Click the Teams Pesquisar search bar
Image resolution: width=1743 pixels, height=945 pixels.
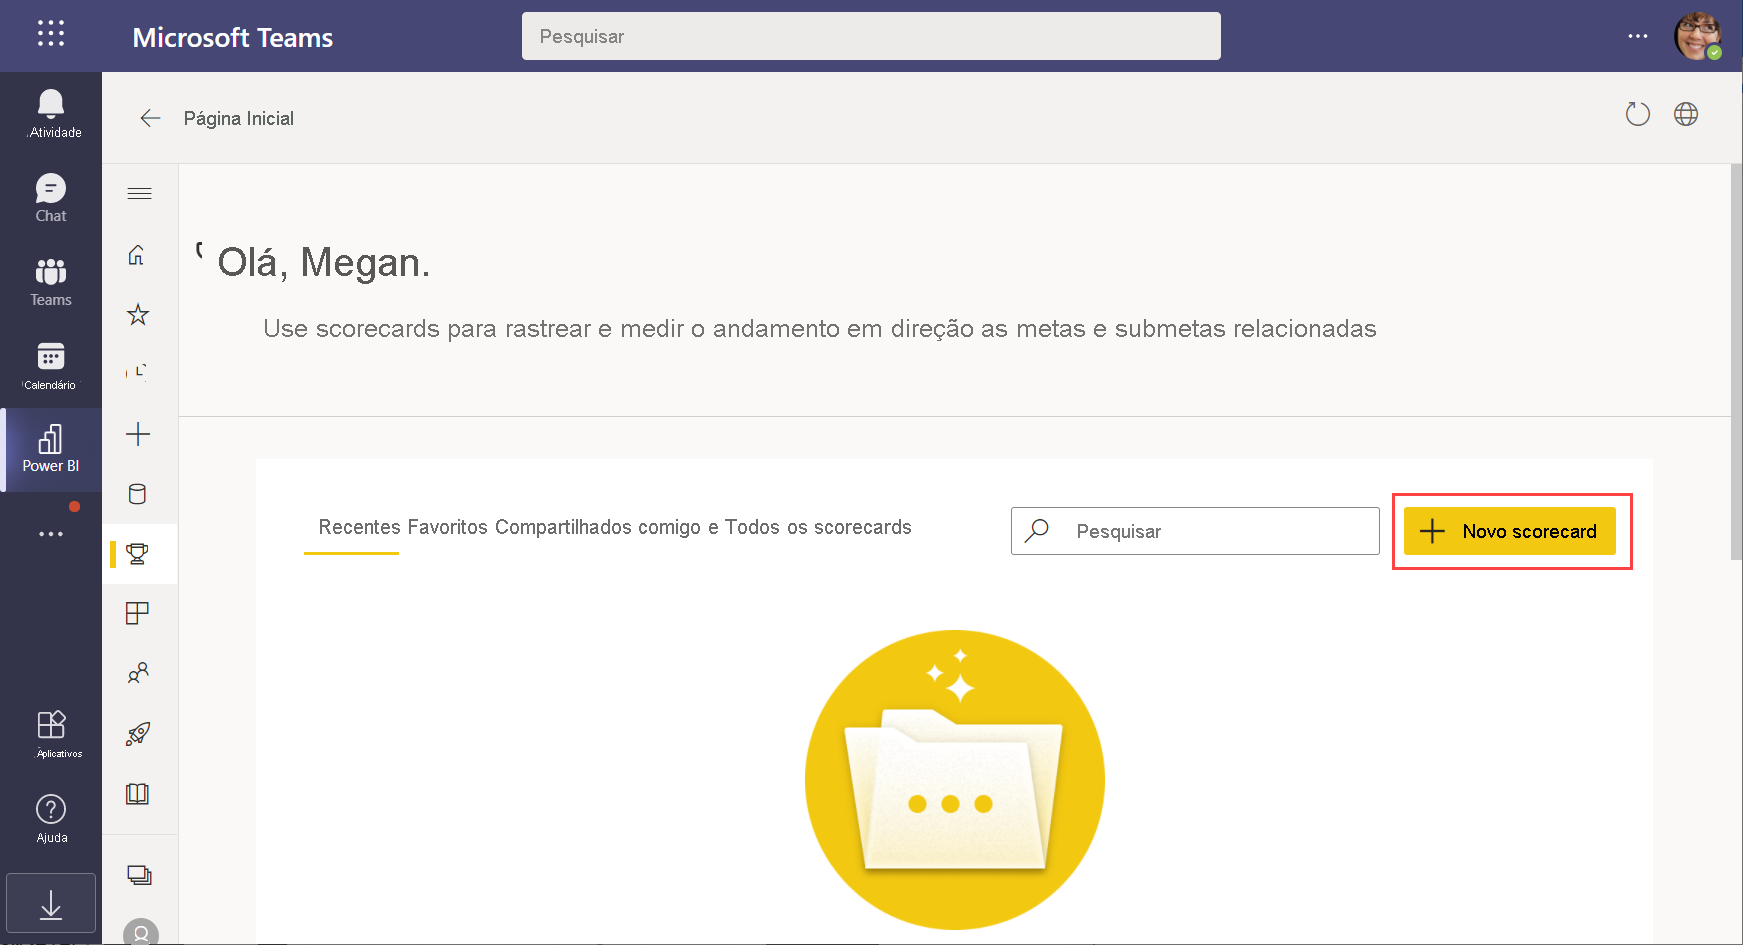pyautogui.click(x=871, y=36)
